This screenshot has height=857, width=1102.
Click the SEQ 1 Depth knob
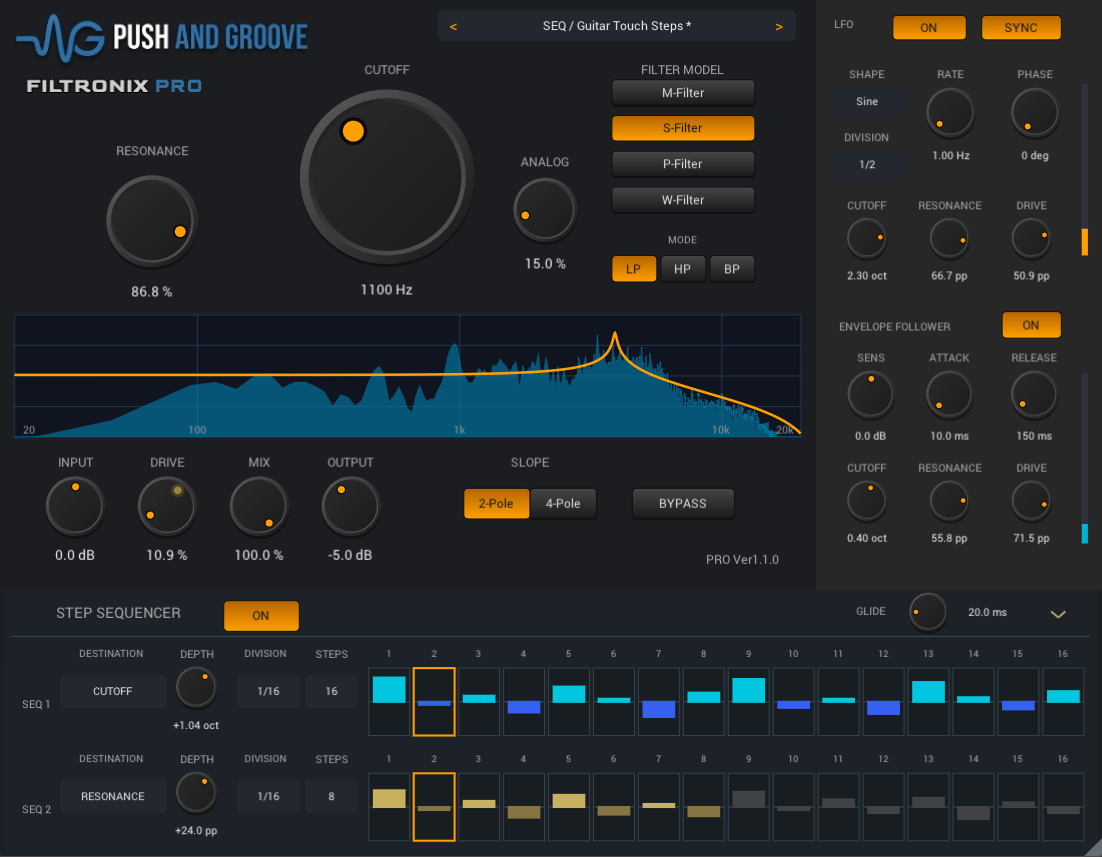click(196, 688)
